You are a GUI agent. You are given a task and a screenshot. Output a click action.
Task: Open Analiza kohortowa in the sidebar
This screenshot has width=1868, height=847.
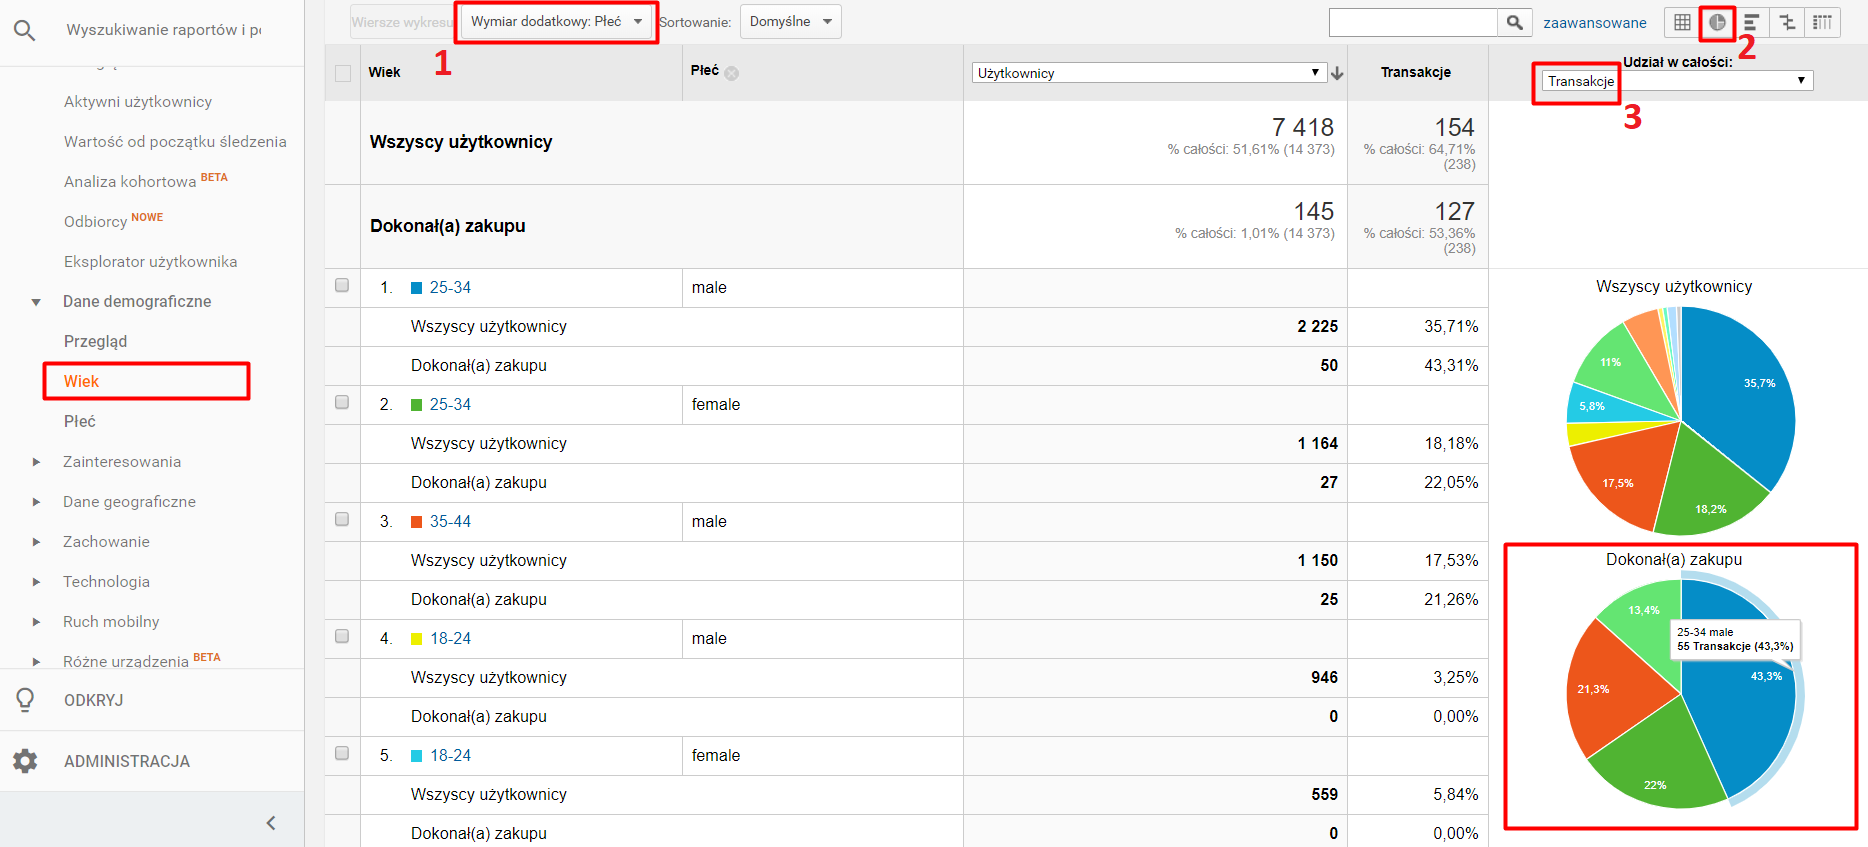tap(130, 182)
